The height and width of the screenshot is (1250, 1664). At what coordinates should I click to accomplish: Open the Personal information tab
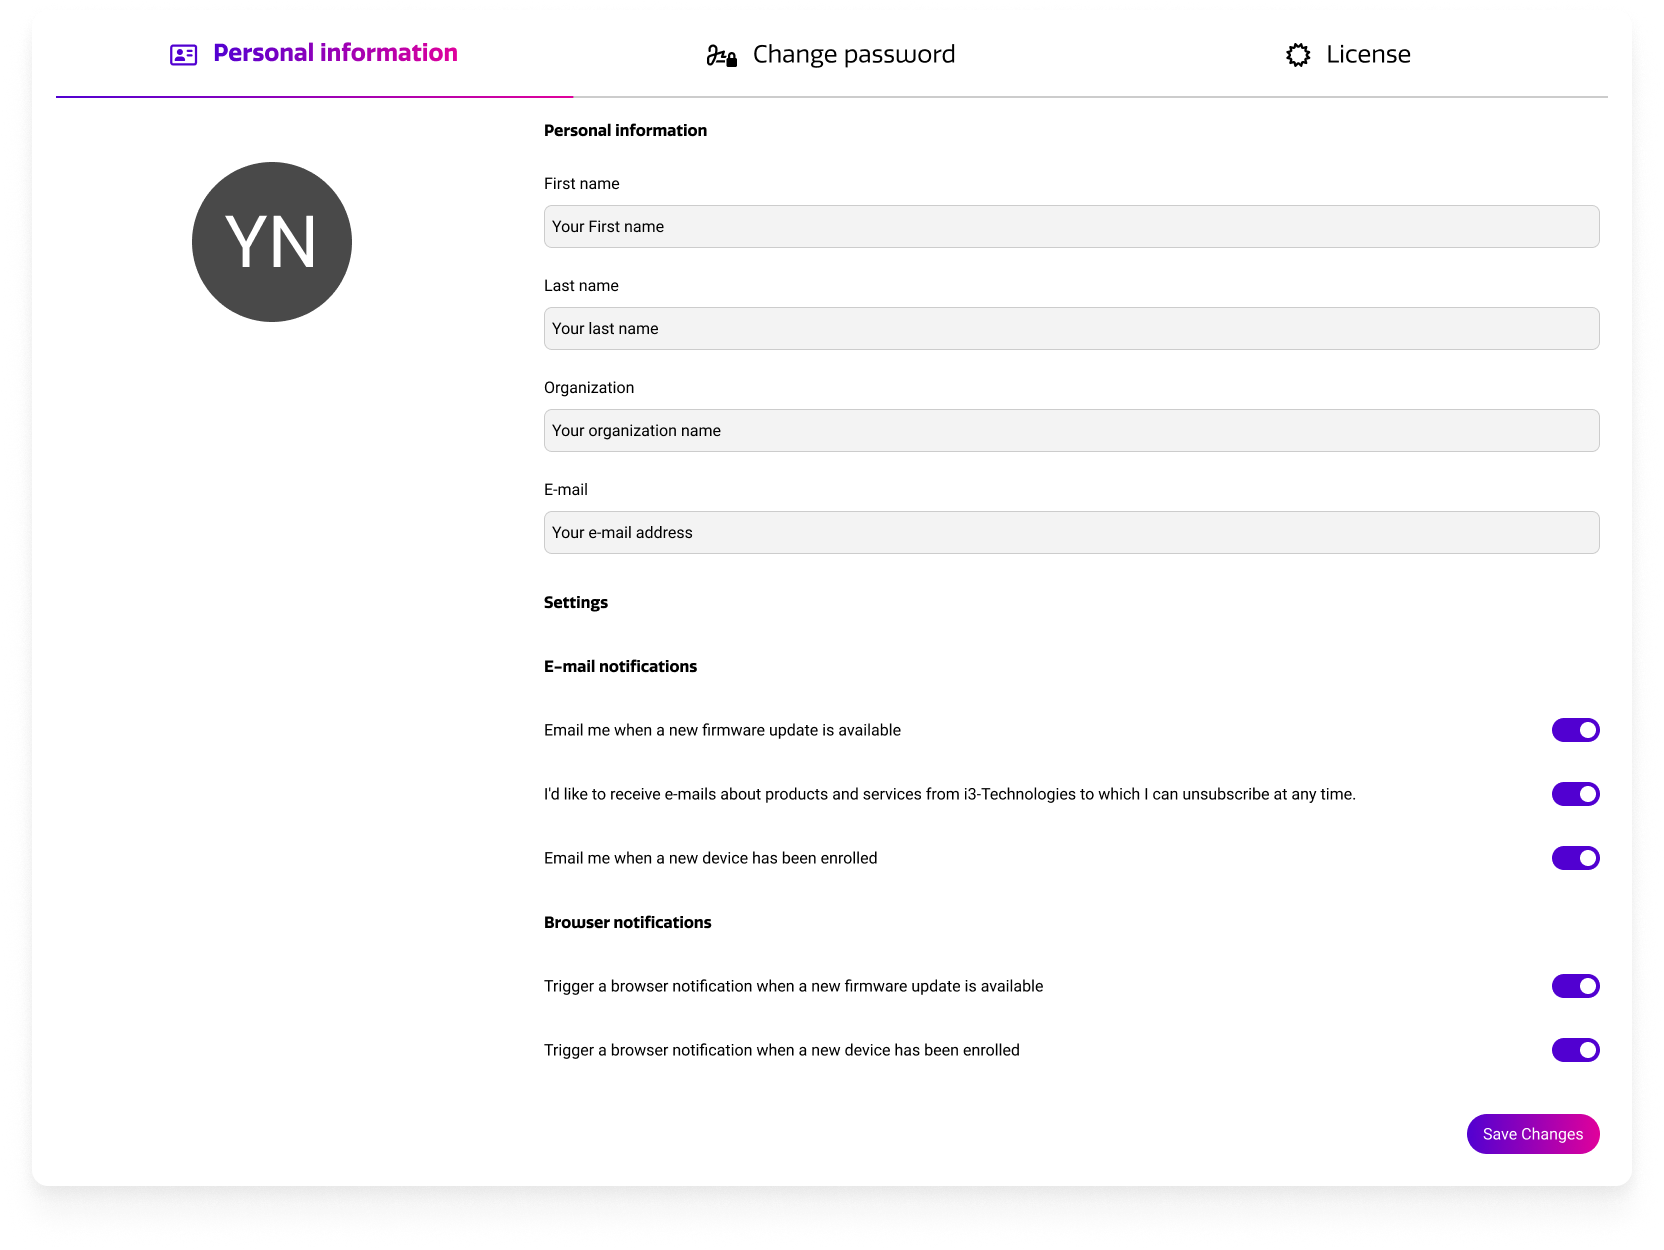(x=335, y=53)
